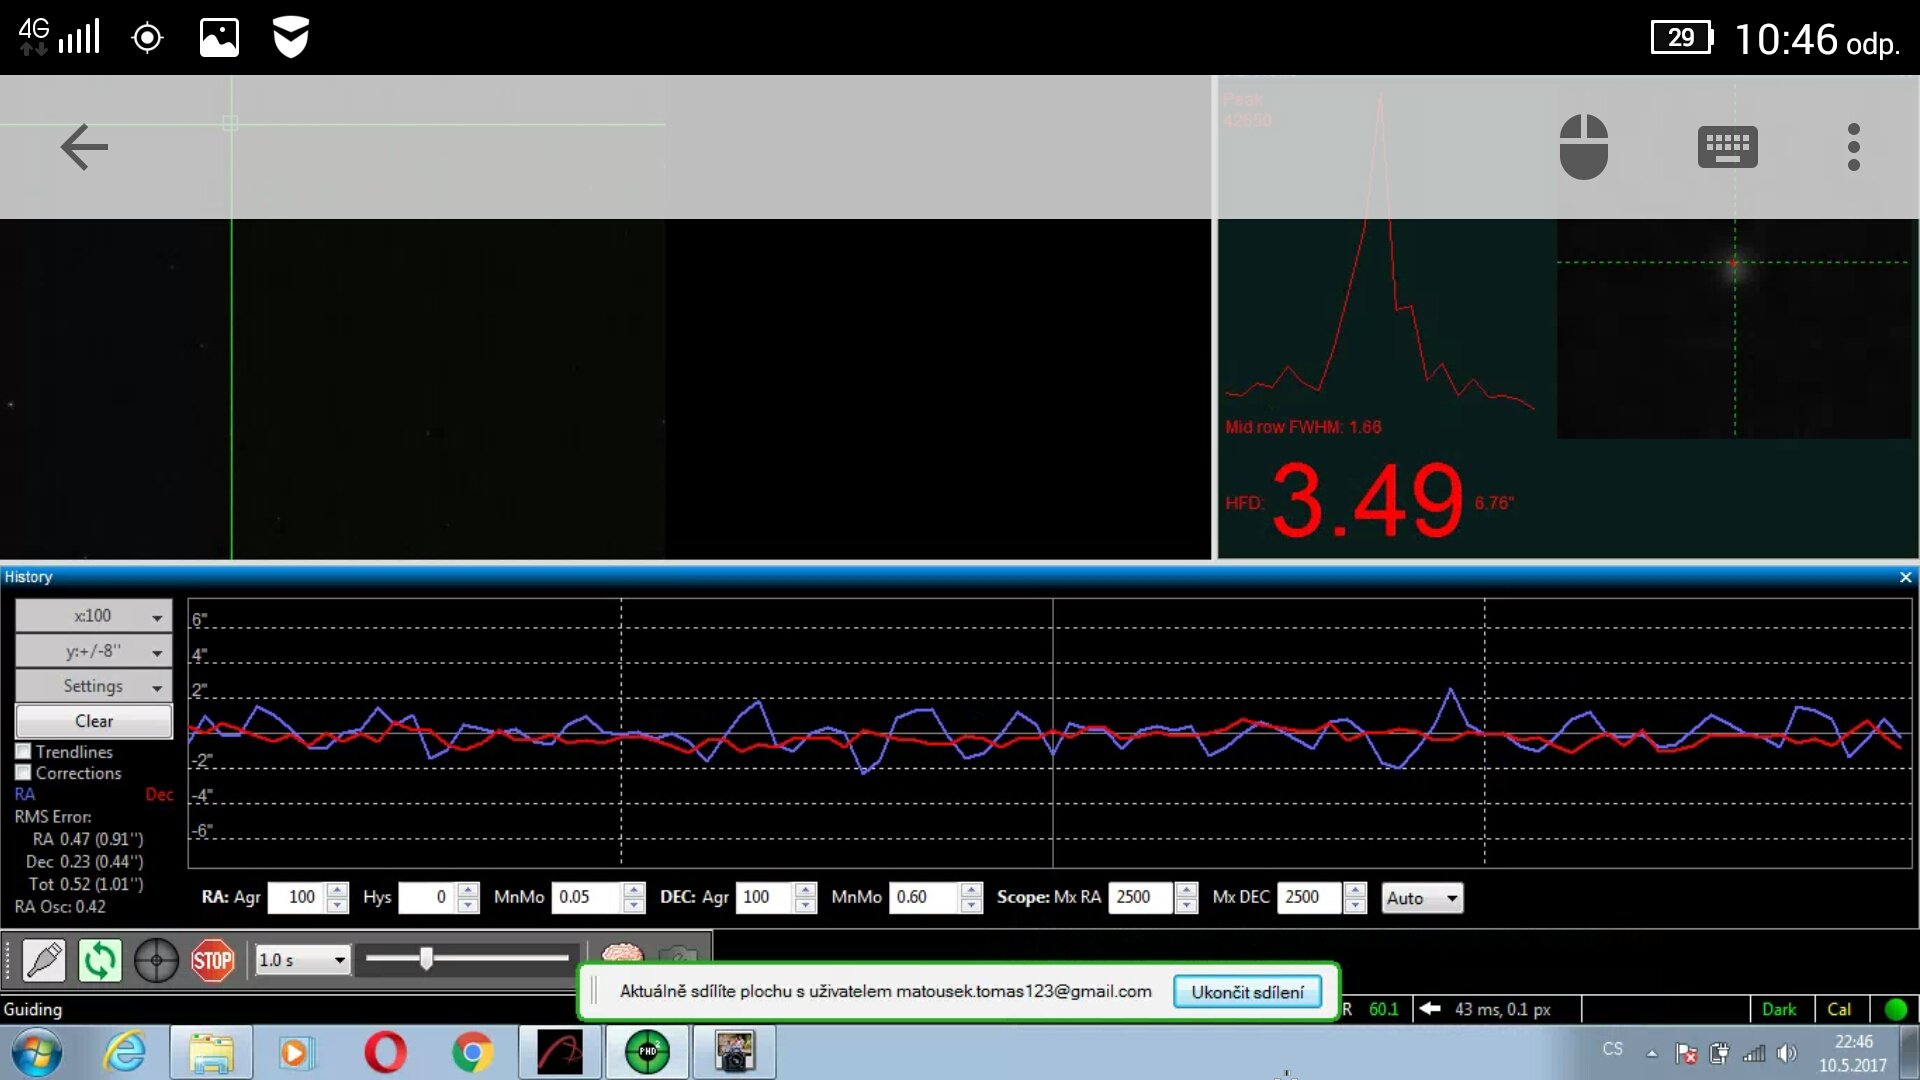Click the back arrow navigation icon
The image size is (1920, 1080).
pyautogui.click(x=84, y=146)
